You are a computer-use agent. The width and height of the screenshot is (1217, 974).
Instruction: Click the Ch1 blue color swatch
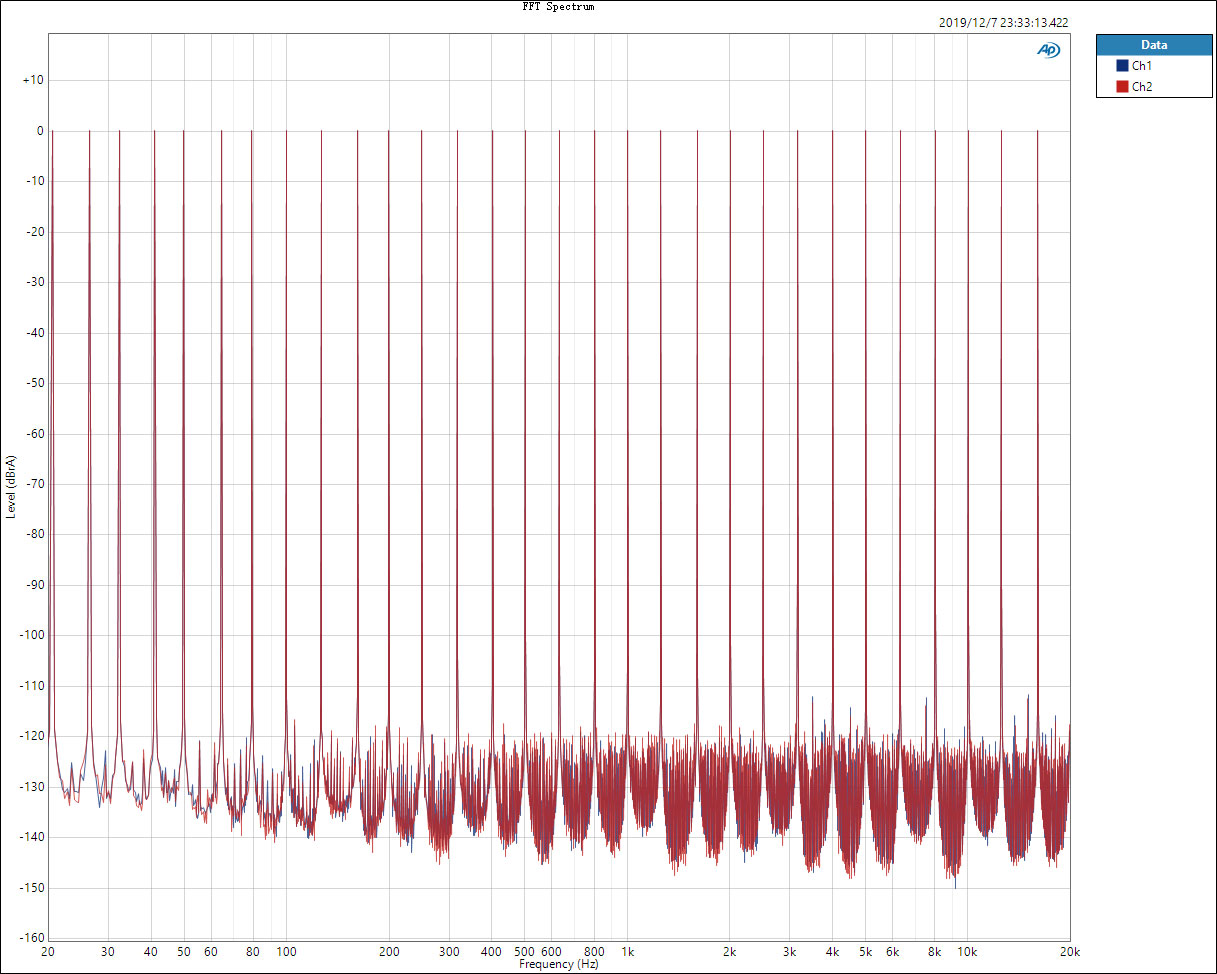pos(1122,65)
